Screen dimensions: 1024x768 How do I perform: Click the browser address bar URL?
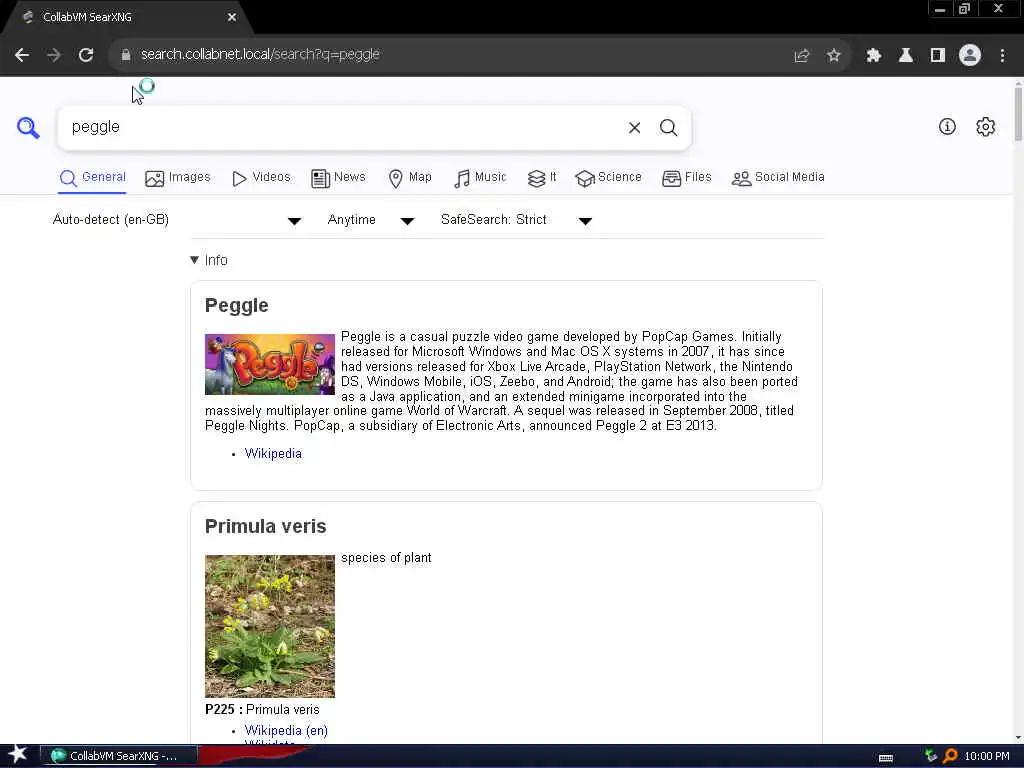[x=260, y=55]
